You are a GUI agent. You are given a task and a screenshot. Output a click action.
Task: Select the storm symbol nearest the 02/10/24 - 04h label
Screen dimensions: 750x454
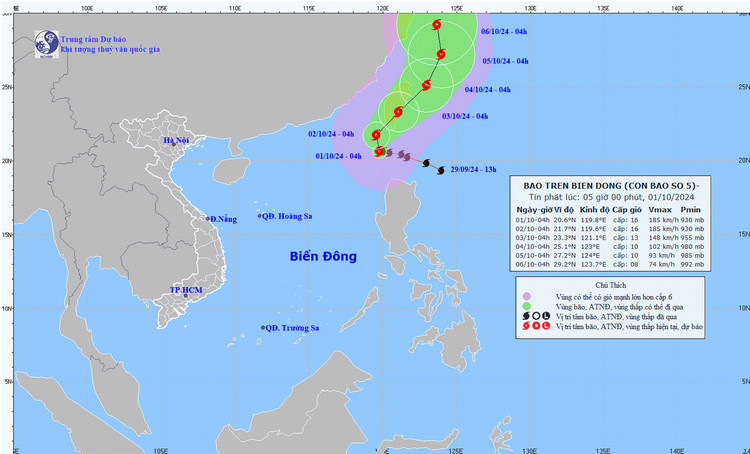pyautogui.click(x=376, y=134)
